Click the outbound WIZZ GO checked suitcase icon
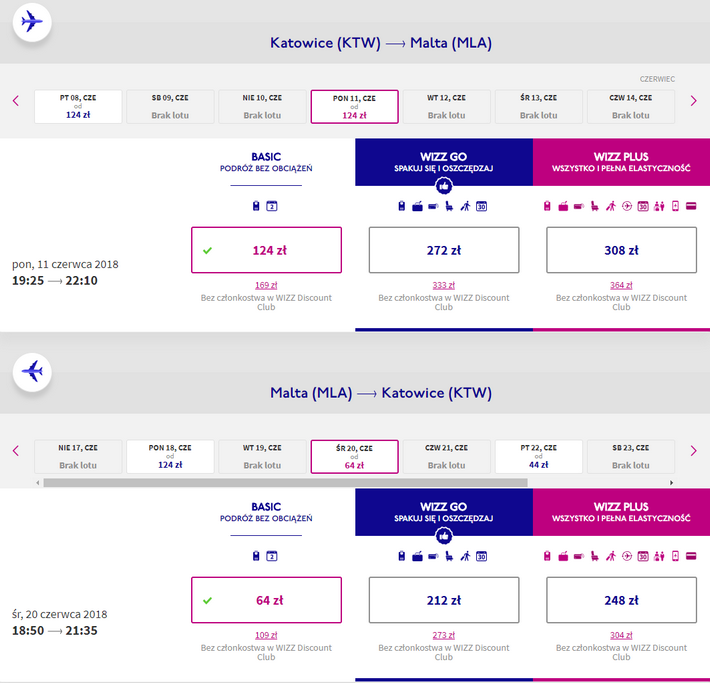 pyautogui.click(x=417, y=207)
